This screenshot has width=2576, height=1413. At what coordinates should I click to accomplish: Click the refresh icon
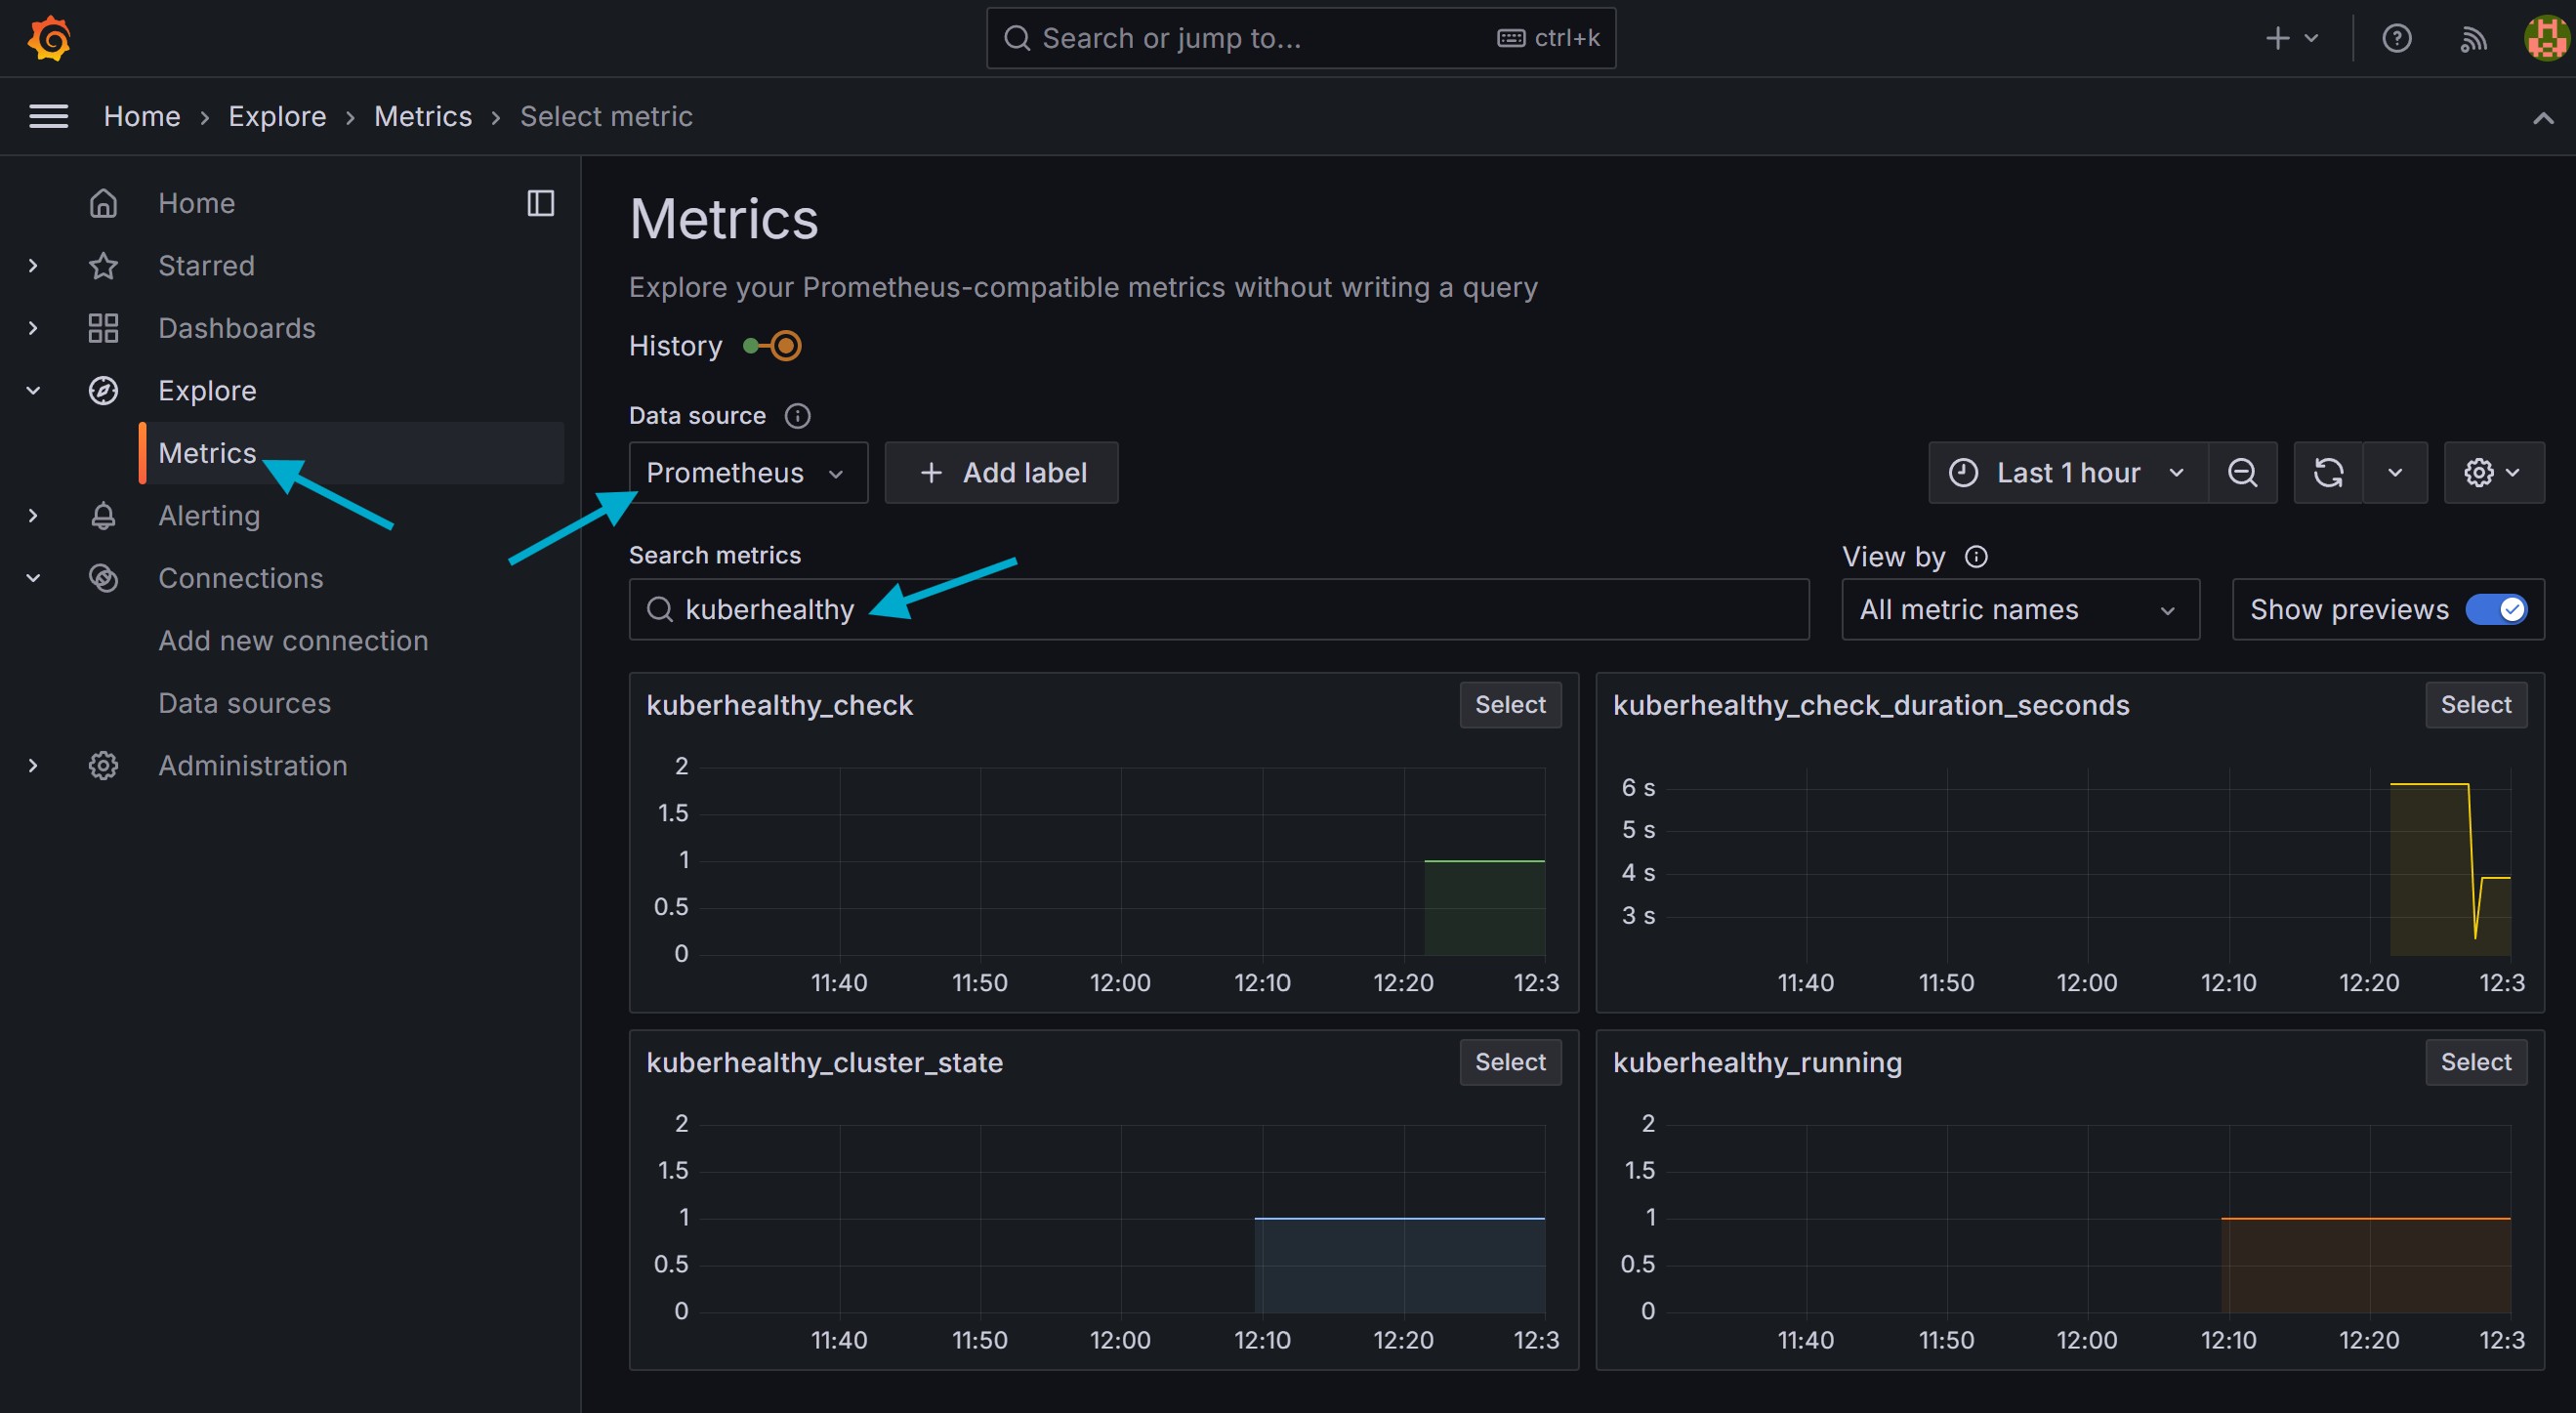2328,472
